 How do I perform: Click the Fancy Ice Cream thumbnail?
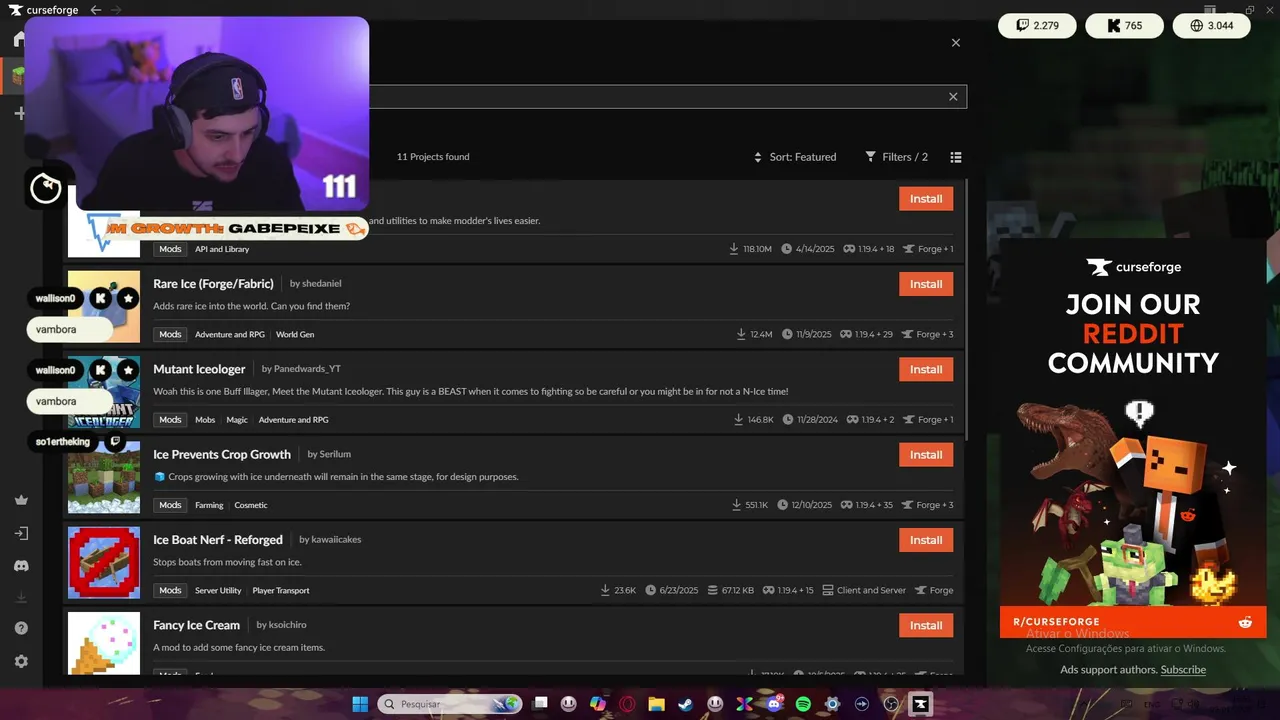click(x=104, y=643)
